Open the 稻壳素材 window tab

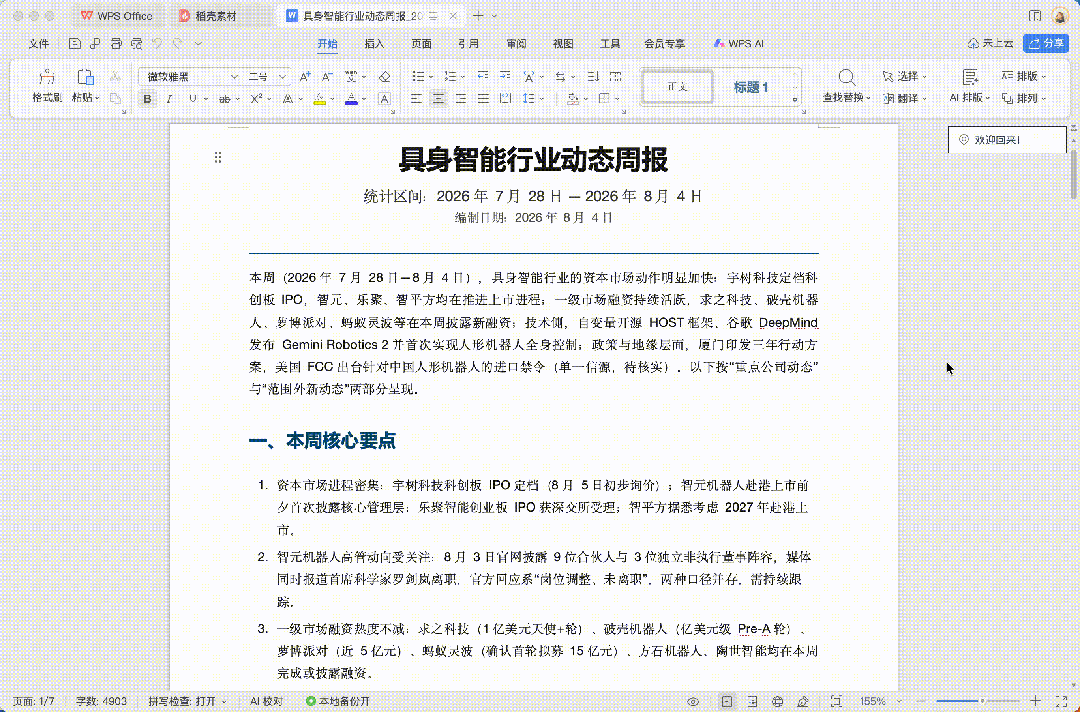[208, 15]
